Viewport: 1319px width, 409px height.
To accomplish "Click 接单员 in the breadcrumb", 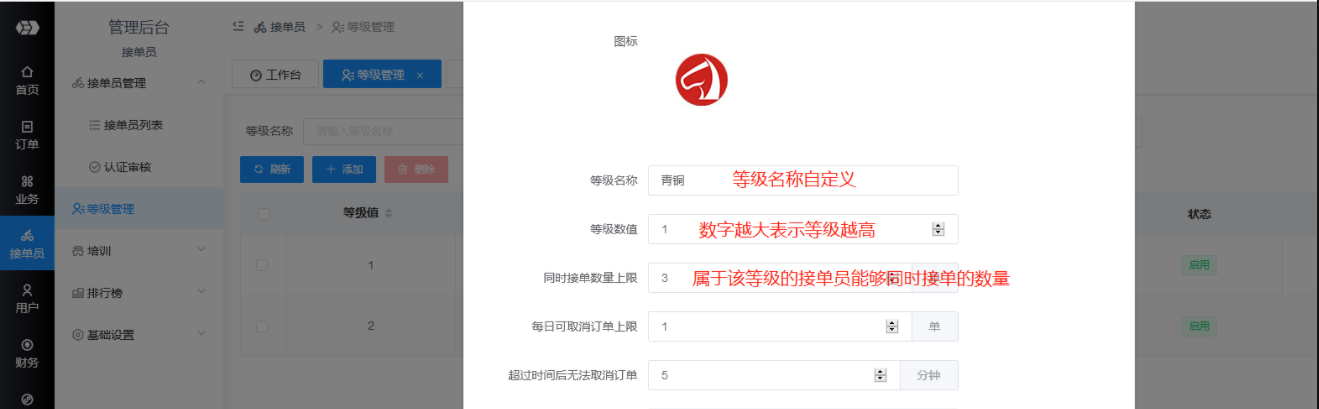I will pos(279,27).
